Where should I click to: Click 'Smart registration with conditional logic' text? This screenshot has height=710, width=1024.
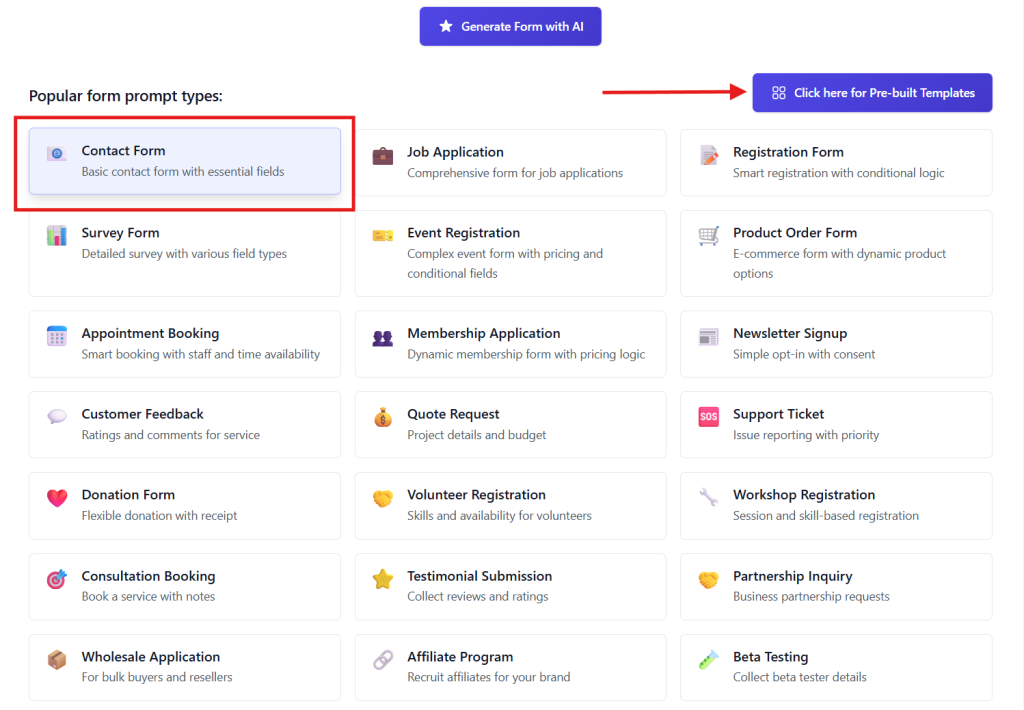click(839, 173)
